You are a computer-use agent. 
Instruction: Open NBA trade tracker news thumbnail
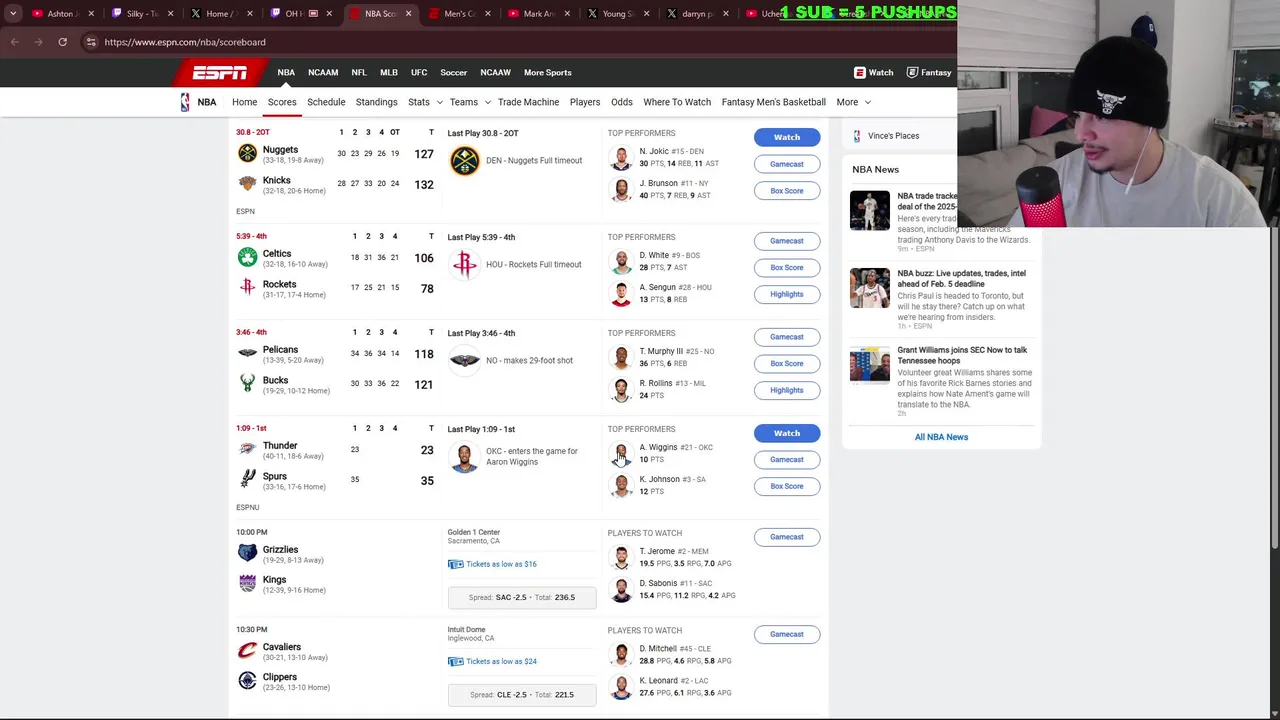pos(869,211)
